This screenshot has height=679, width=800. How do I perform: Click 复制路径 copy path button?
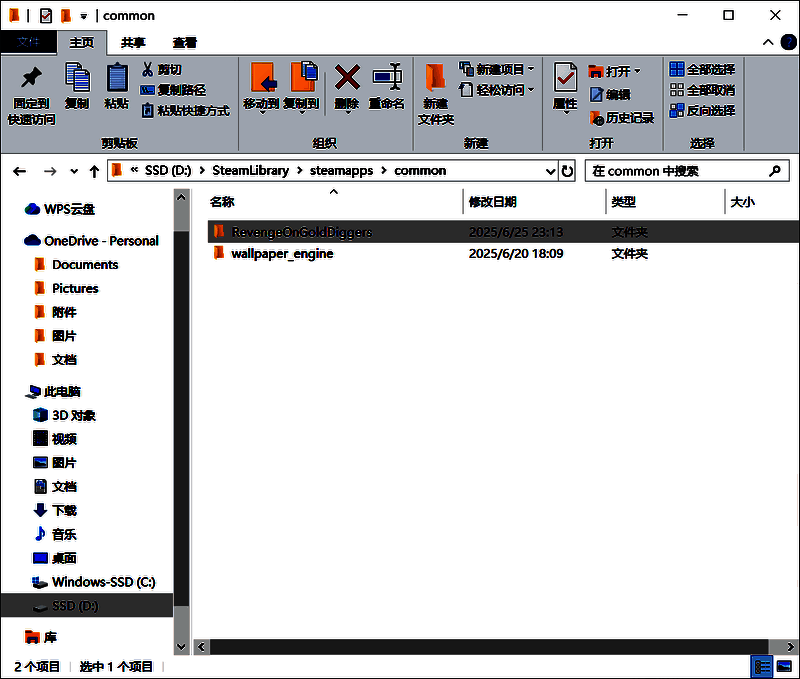(173, 90)
